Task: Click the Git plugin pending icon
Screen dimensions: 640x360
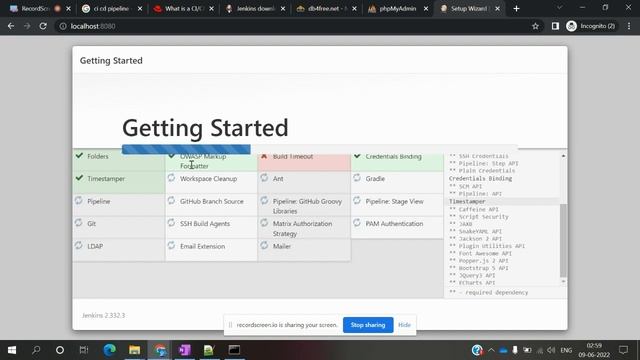Action: [78, 223]
